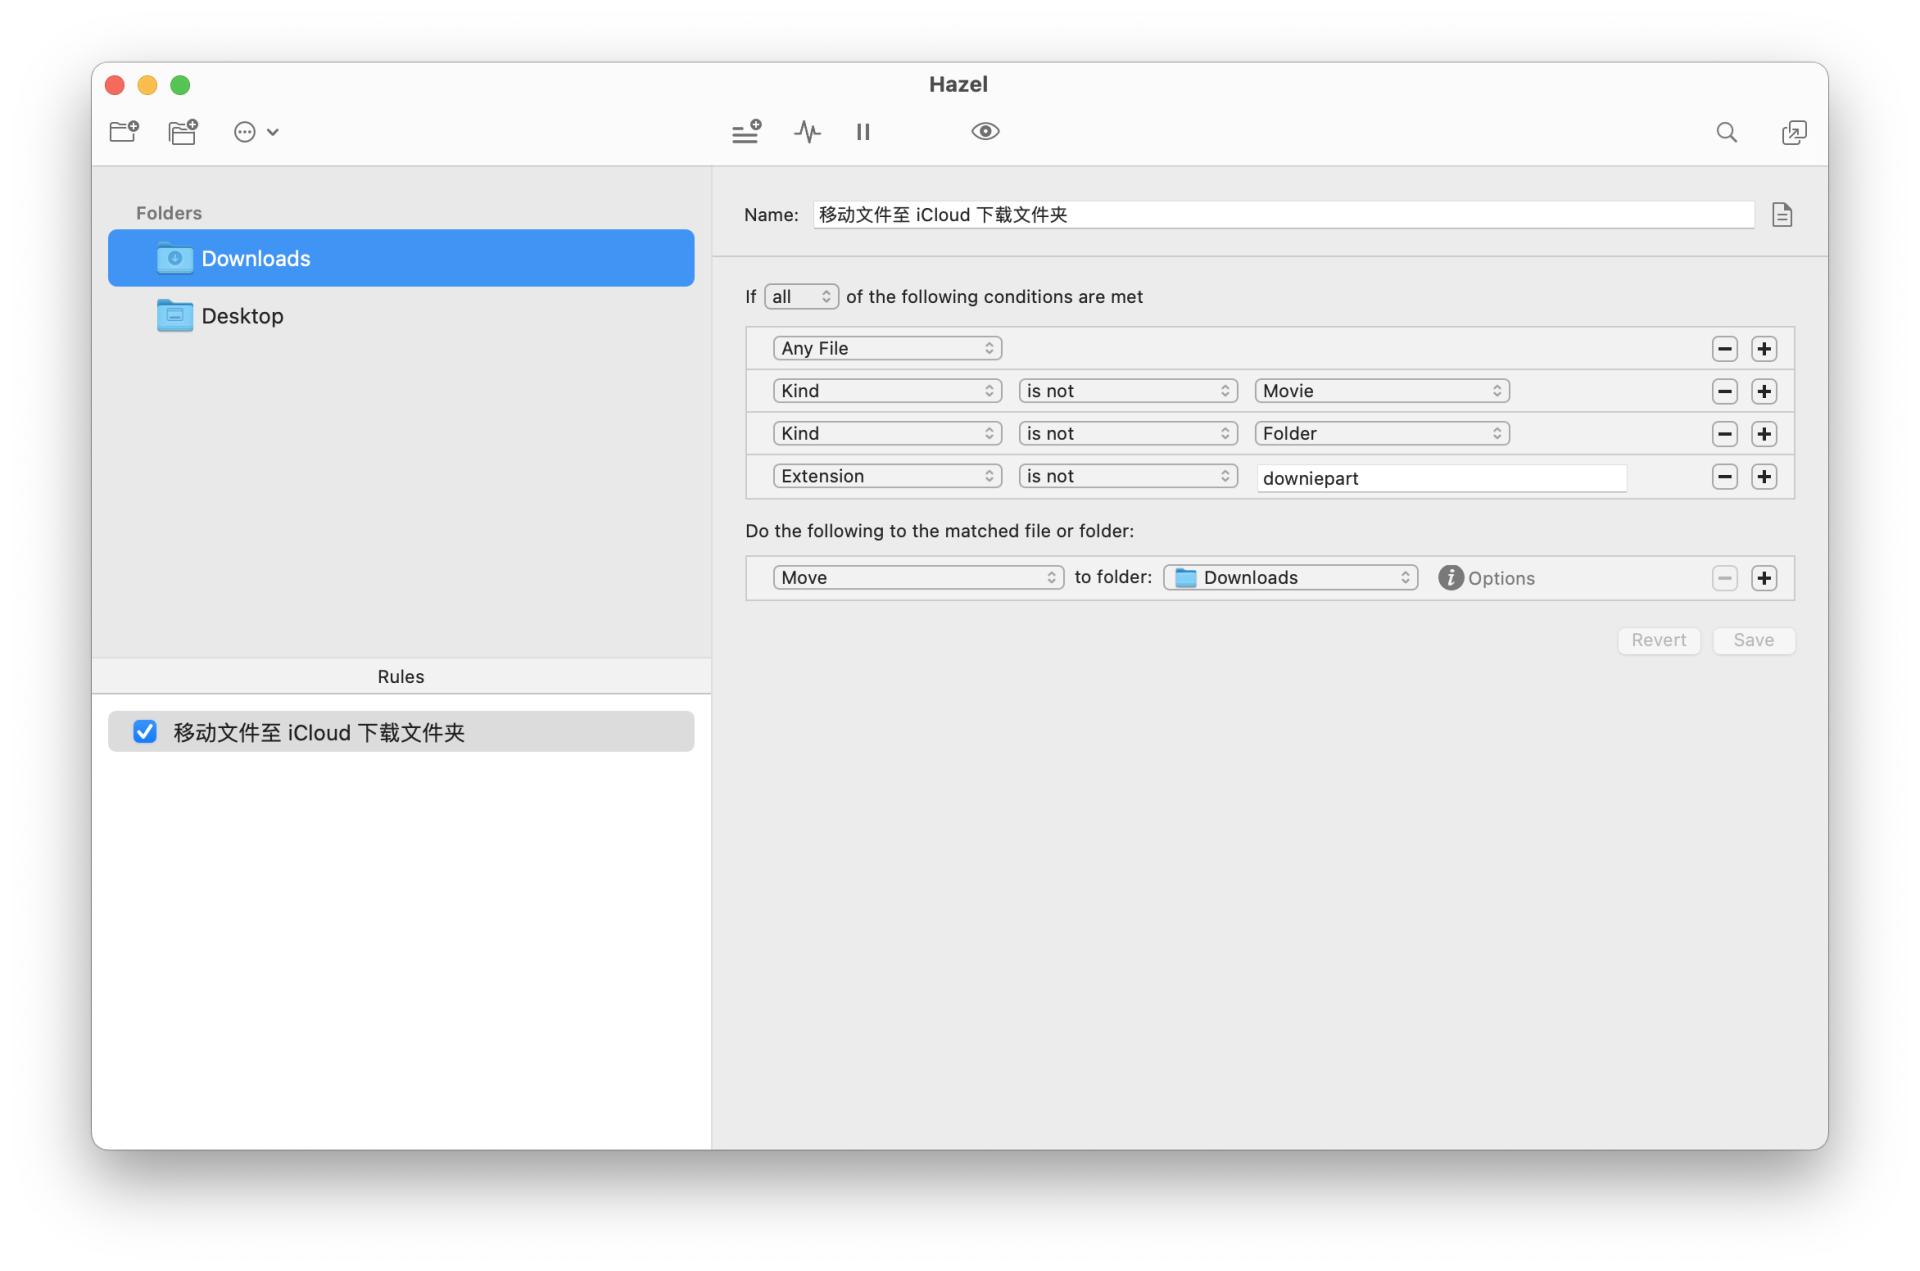Open the Movie kind dropdown
Image resolution: width=1920 pixels, height=1271 pixels.
(x=1381, y=391)
